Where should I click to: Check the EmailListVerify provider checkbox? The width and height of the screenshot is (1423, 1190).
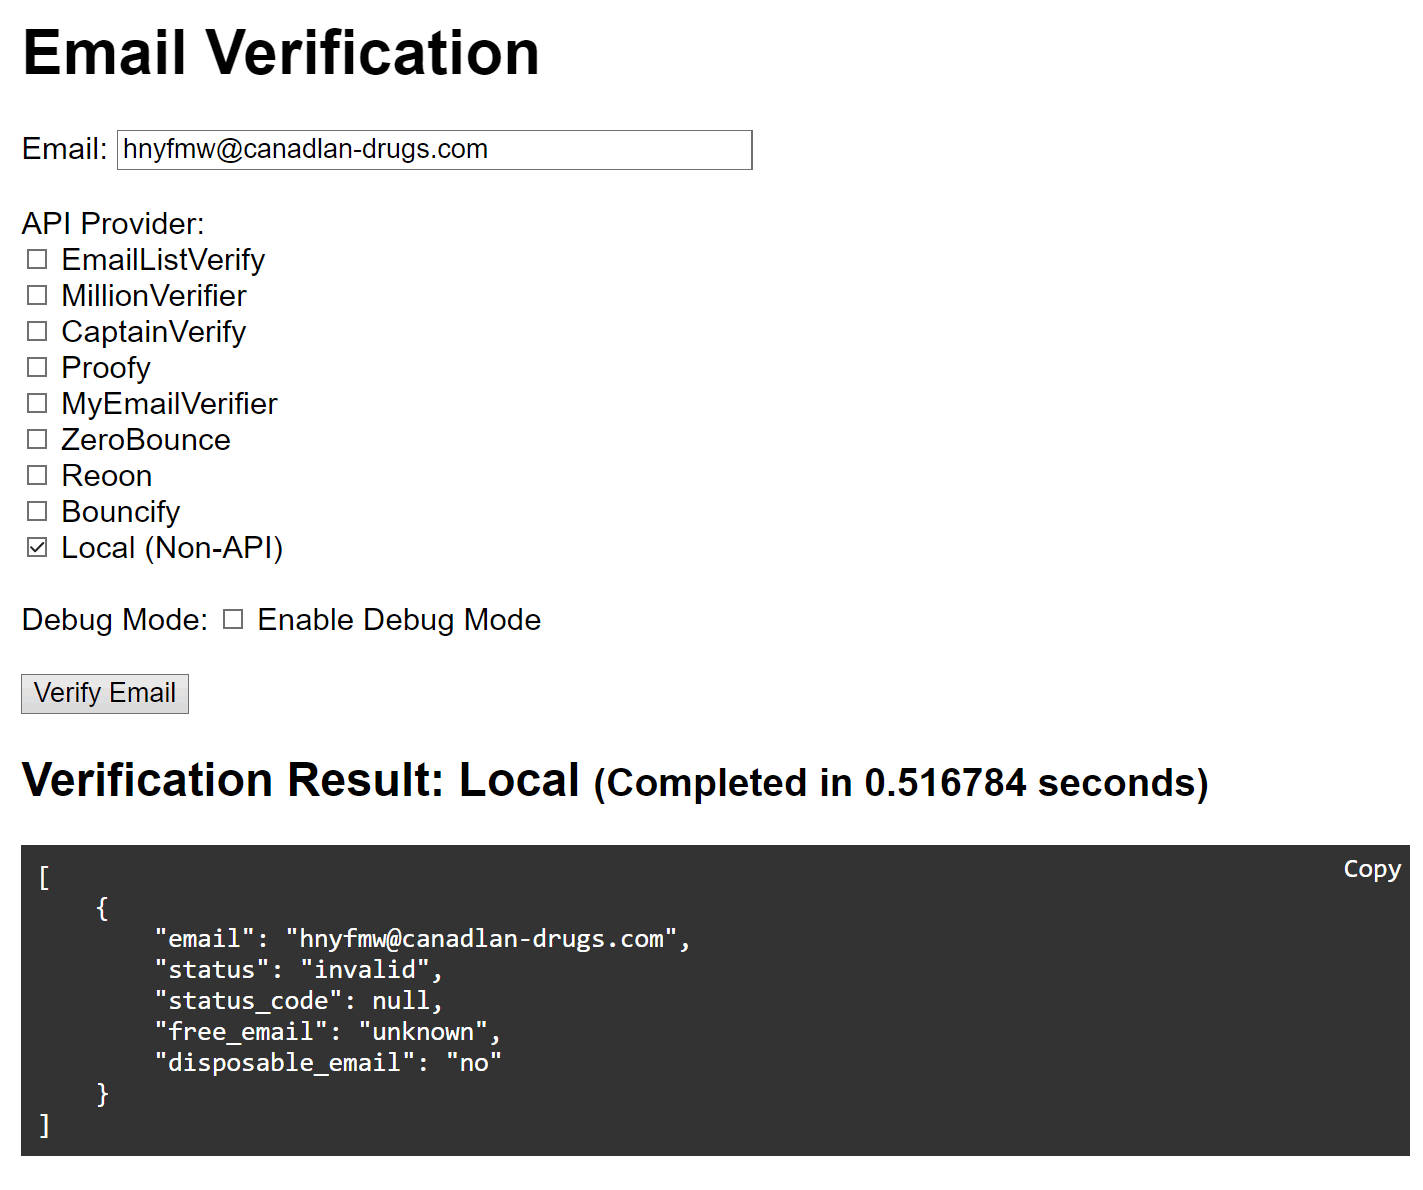pyautogui.click(x=37, y=260)
